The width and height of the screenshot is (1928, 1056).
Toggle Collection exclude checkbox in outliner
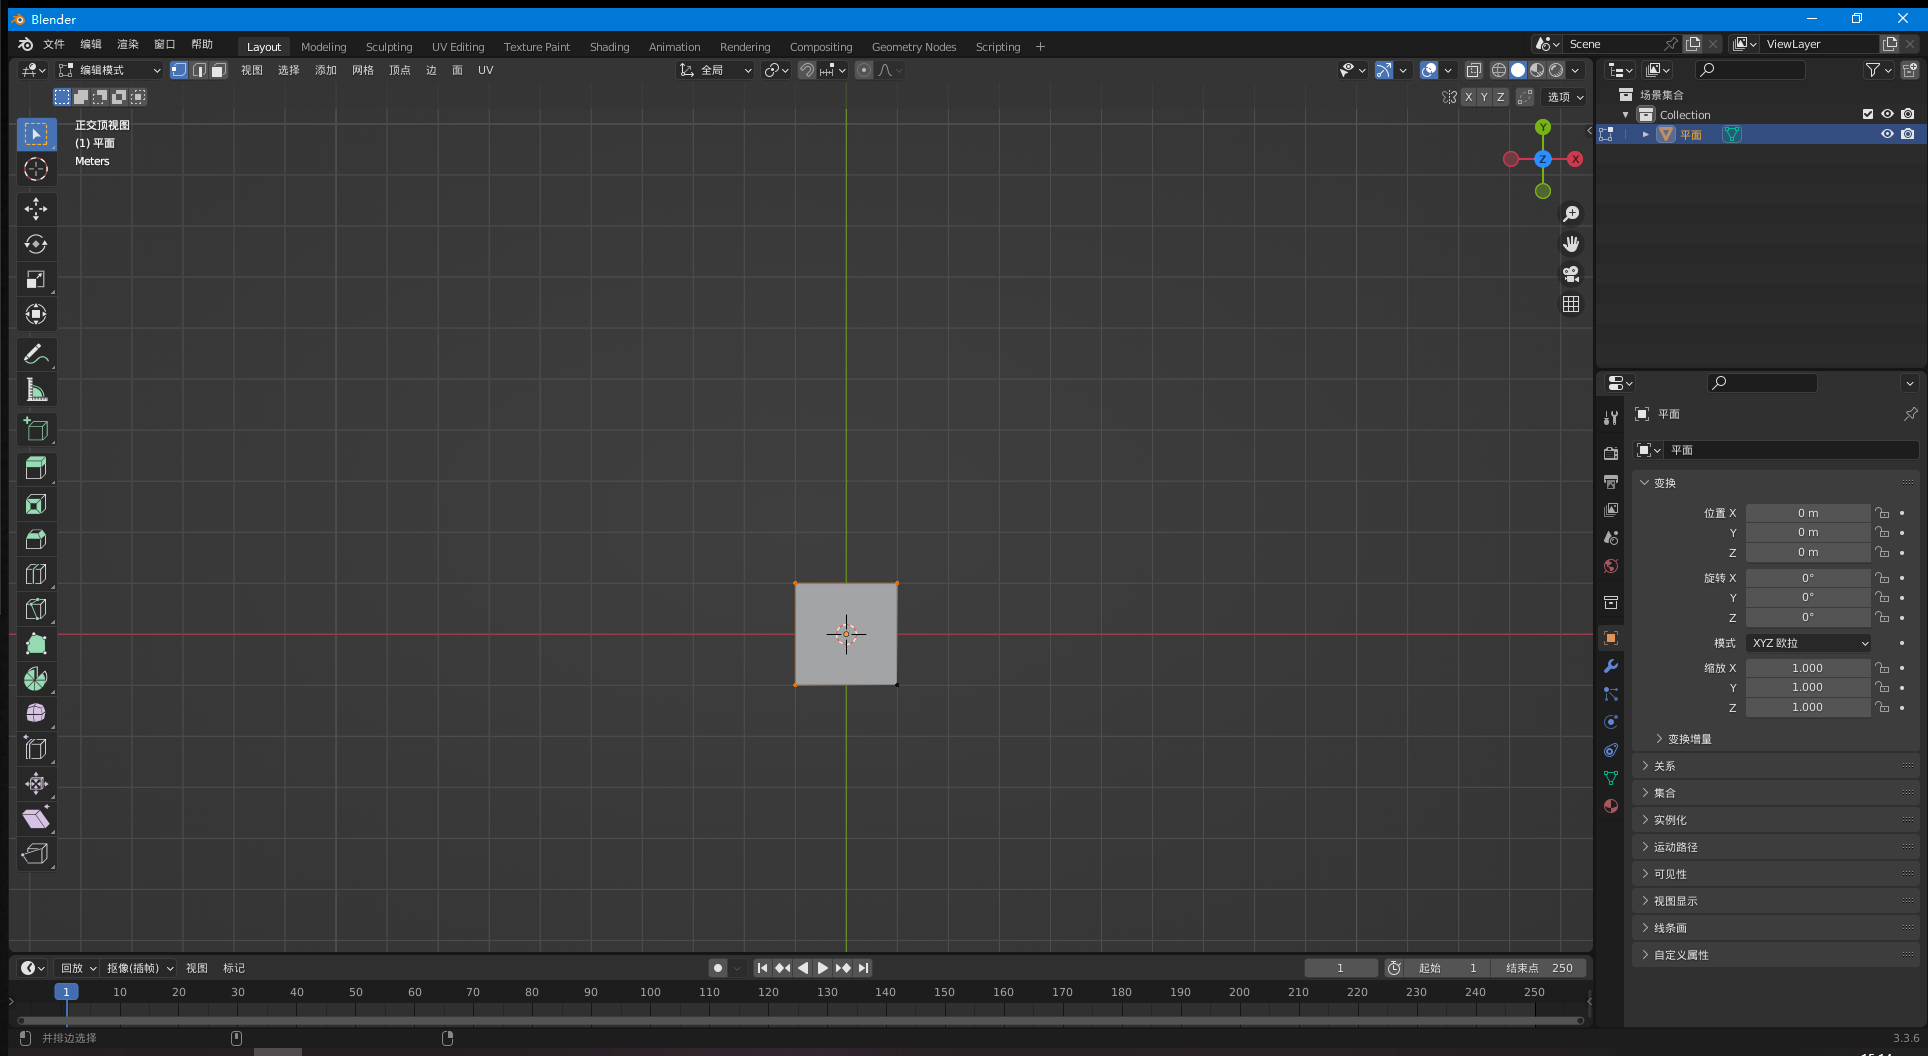[x=1867, y=114]
